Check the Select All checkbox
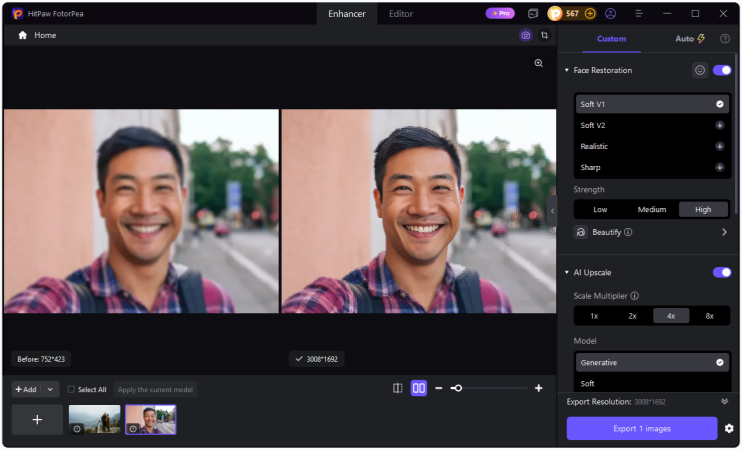This screenshot has height=450, width=742. (71, 389)
